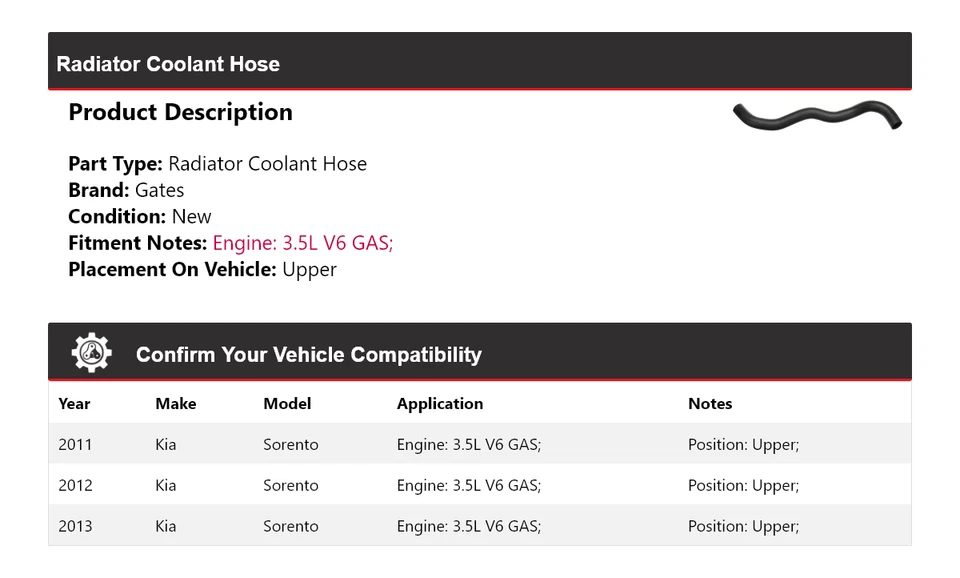This screenshot has height=578, width=960.
Task: Click the Condition: New line
Action: coord(140,217)
